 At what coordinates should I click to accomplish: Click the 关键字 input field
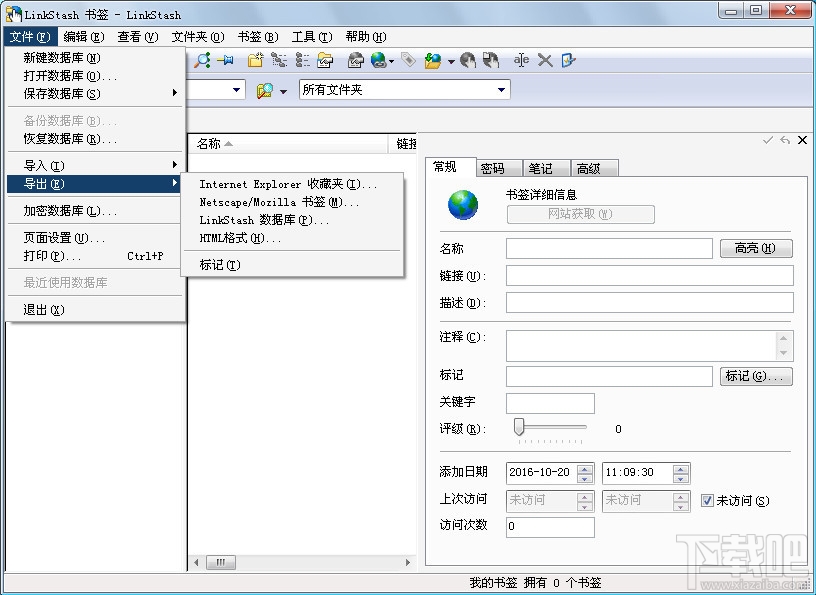click(550, 403)
